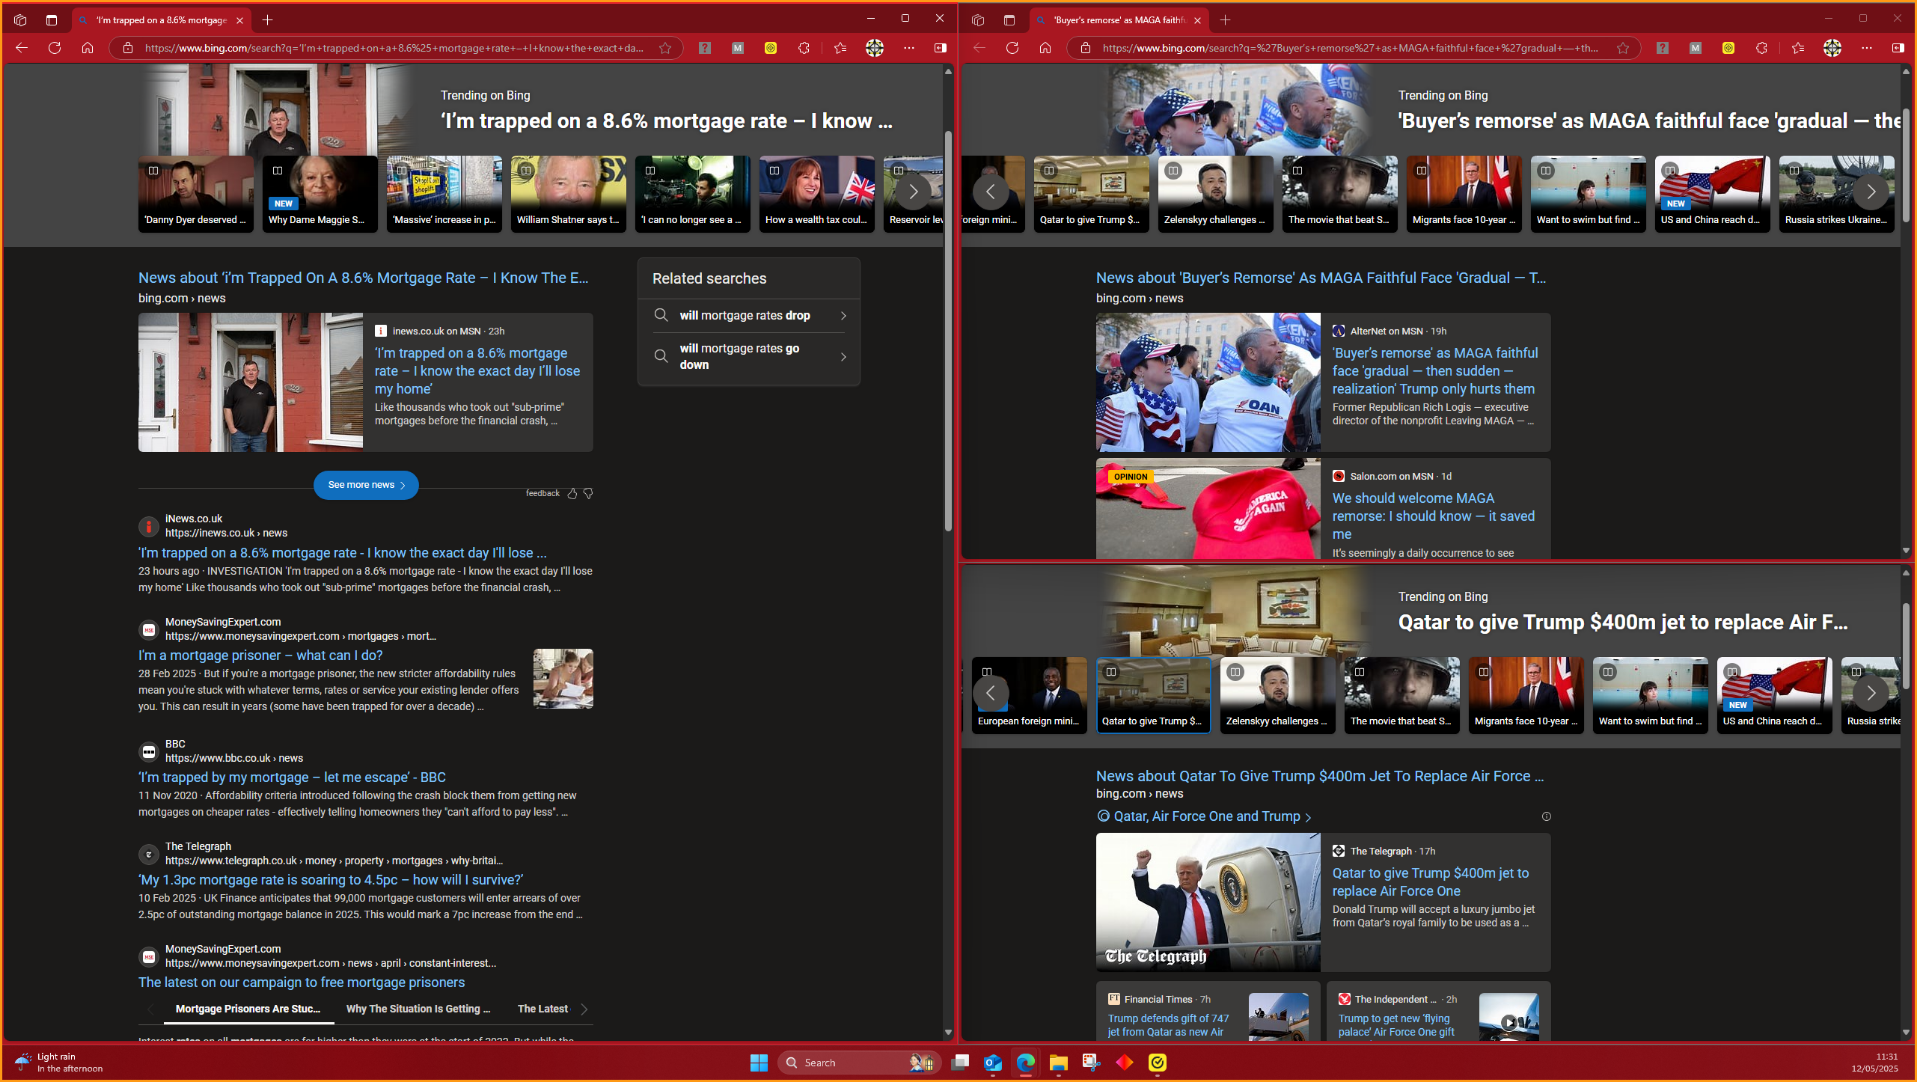Open the Extensions puzzle icon in right window
This screenshot has width=1917, height=1082.
tap(1762, 48)
